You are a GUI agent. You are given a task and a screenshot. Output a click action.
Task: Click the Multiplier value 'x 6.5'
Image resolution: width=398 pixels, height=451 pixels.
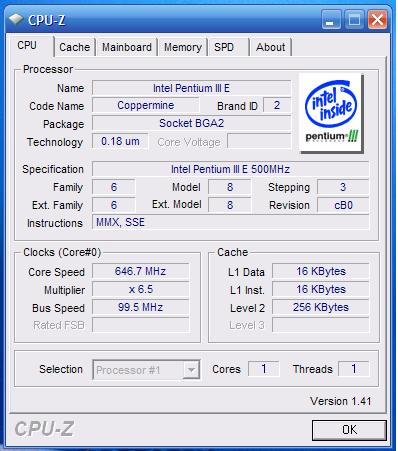[x=140, y=289]
